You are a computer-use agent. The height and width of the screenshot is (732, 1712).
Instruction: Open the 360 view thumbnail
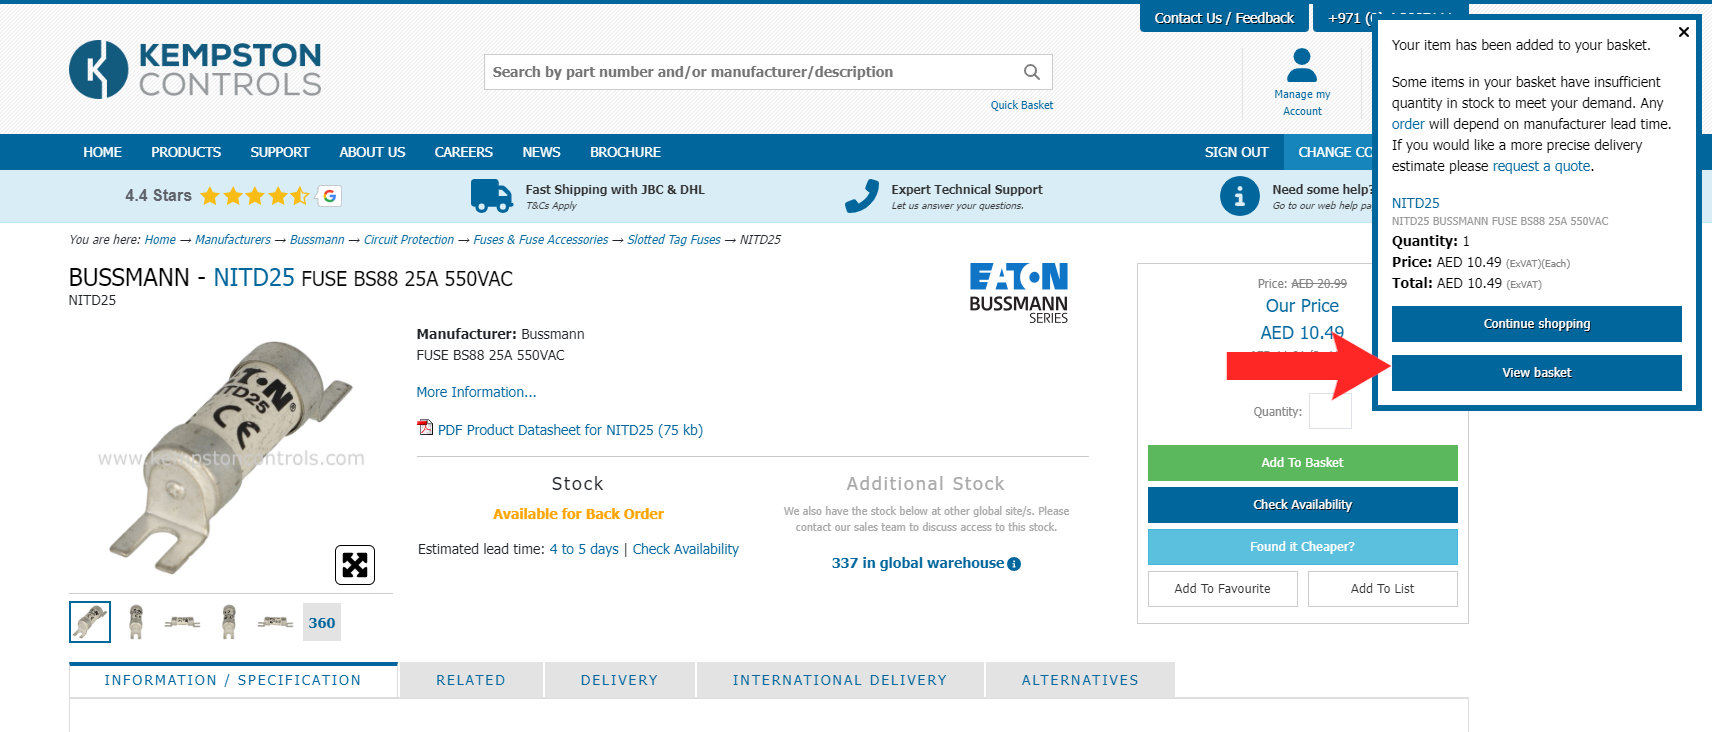tap(322, 622)
